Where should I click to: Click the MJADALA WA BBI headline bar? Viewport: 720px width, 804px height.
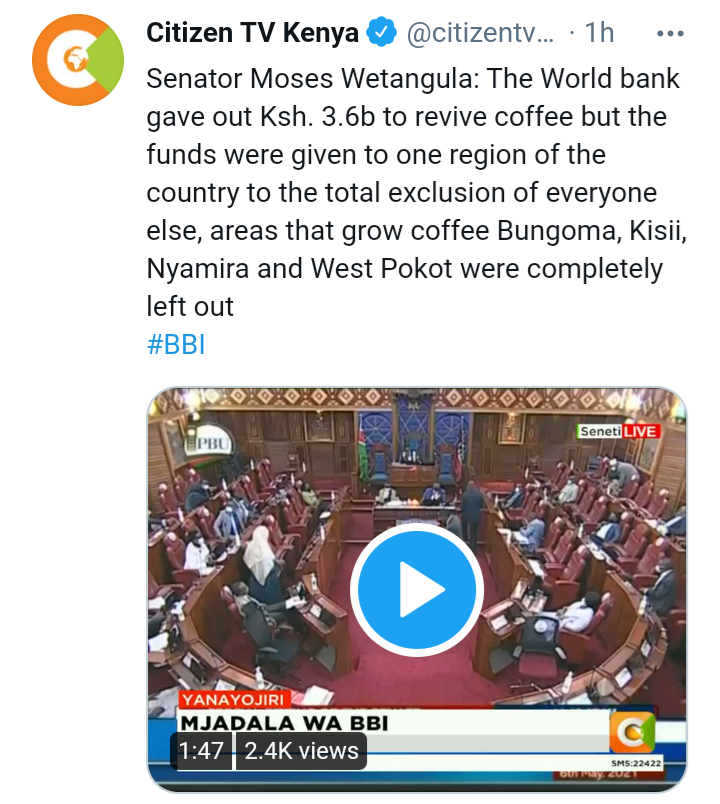click(393, 723)
